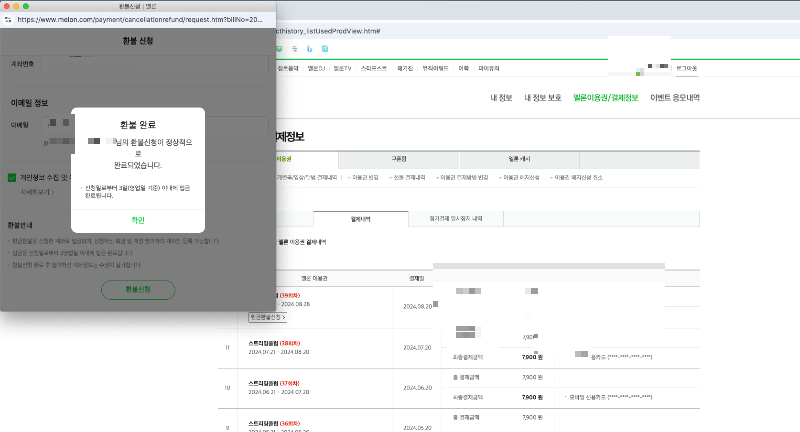Click the 이메일 input field in popup
Screen dimensions: 800x432
(155, 125)
